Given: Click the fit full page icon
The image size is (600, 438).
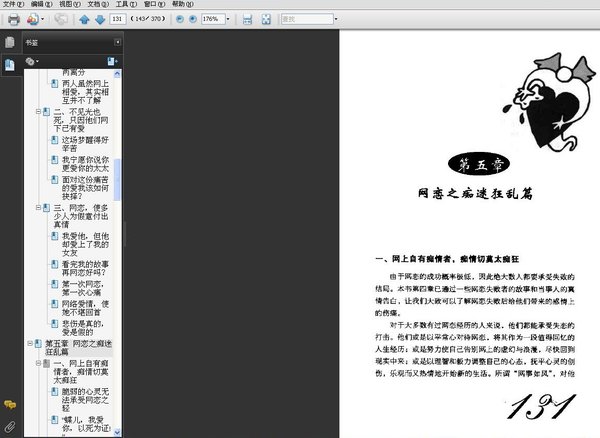Looking at the screenshot, I should click(266, 19).
